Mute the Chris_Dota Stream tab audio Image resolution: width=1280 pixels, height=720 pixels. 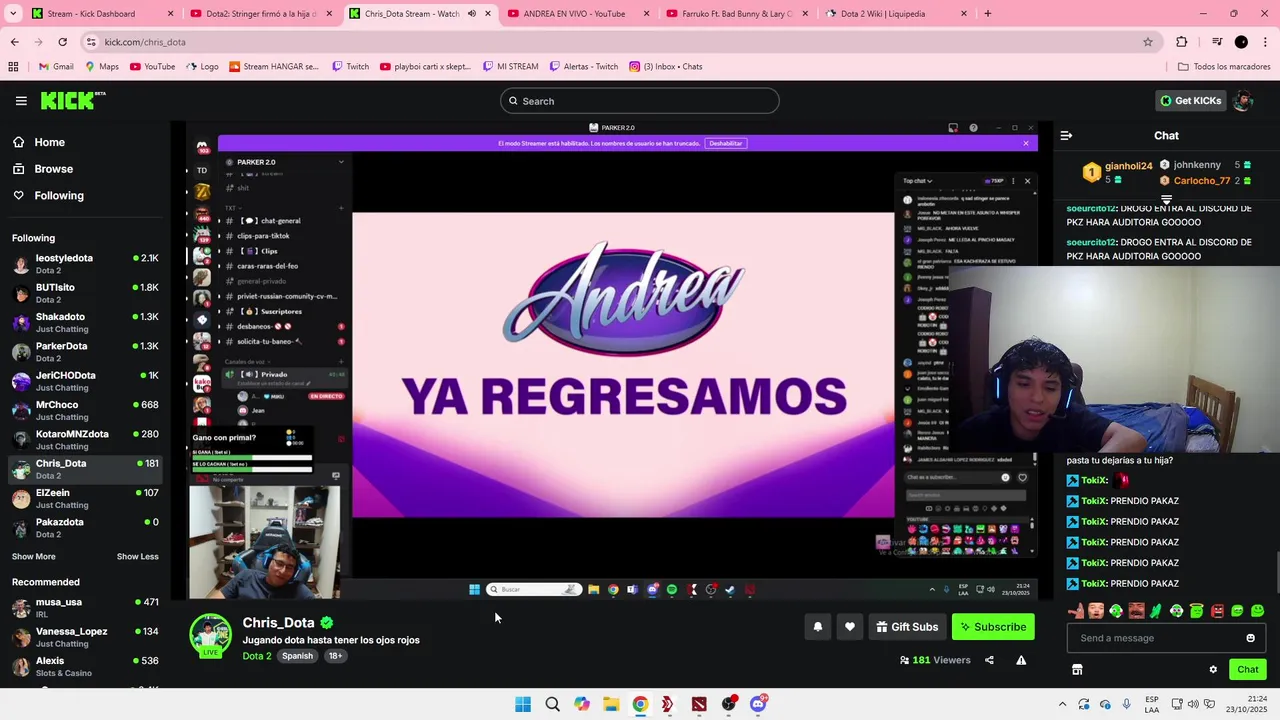[472, 14]
